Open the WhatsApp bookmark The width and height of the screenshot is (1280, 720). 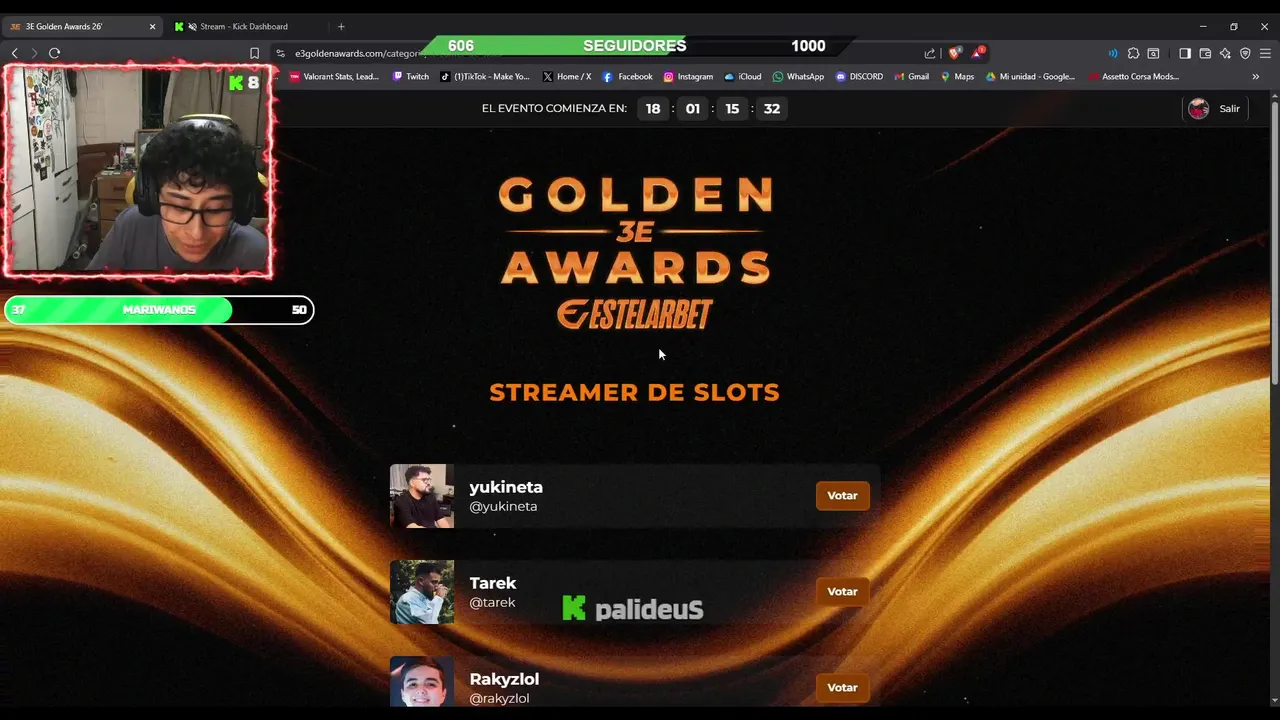click(798, 76)
